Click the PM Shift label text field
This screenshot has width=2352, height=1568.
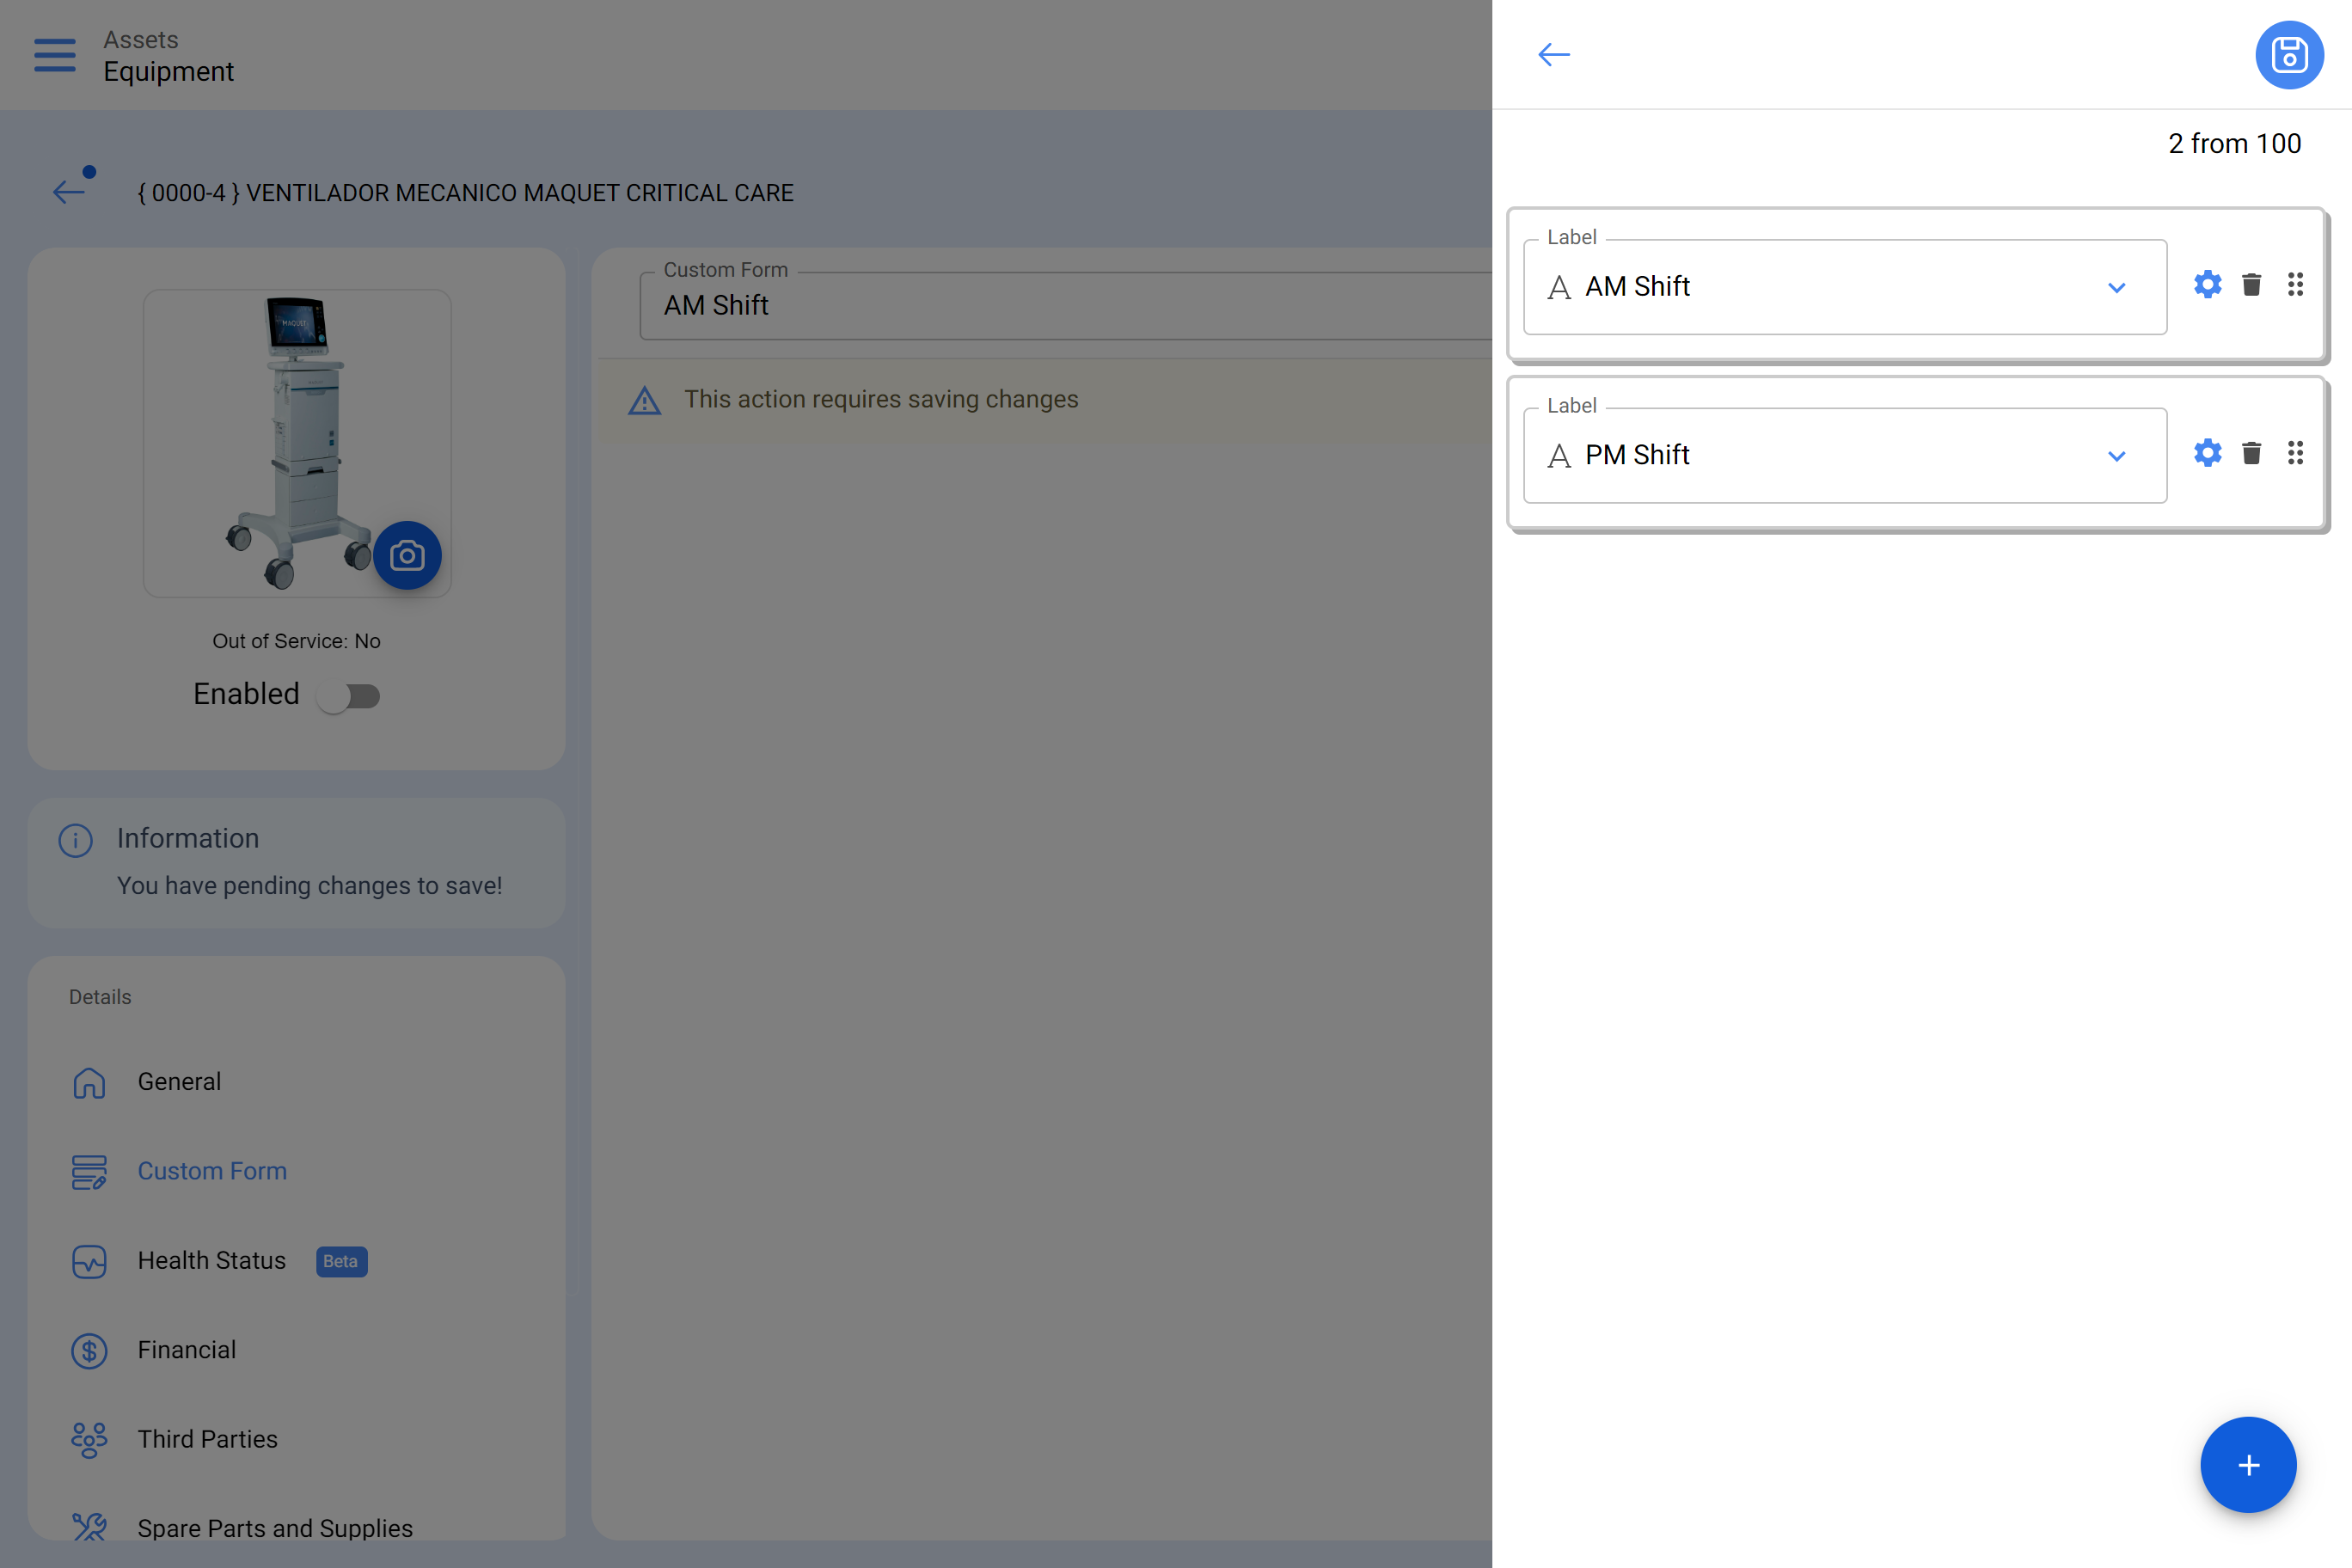(1844, 455)
